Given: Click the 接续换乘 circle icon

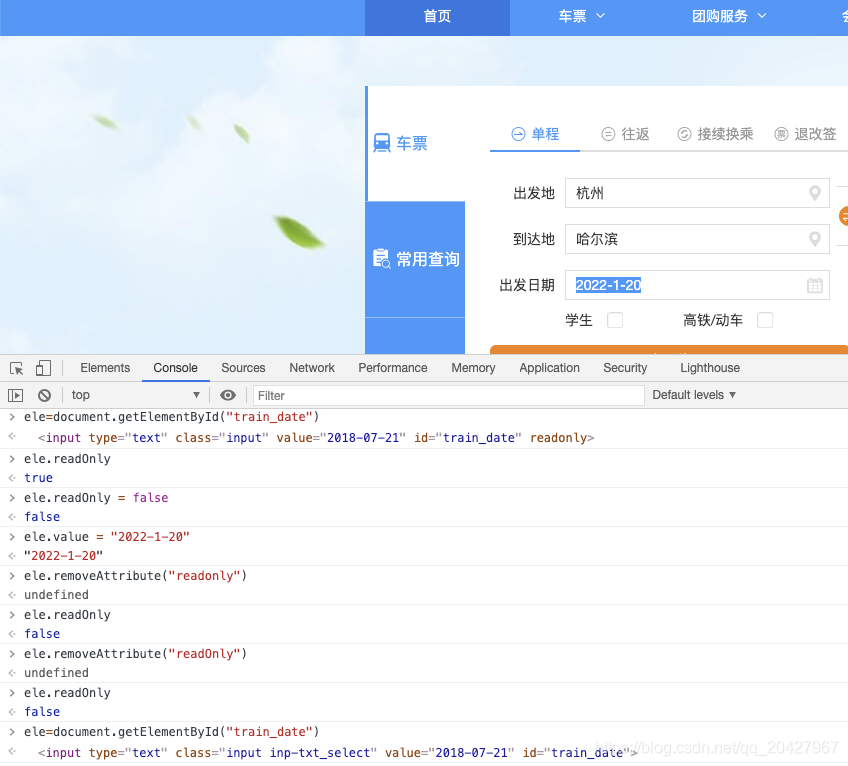Looking at the screenshot, I should (684, 134).
